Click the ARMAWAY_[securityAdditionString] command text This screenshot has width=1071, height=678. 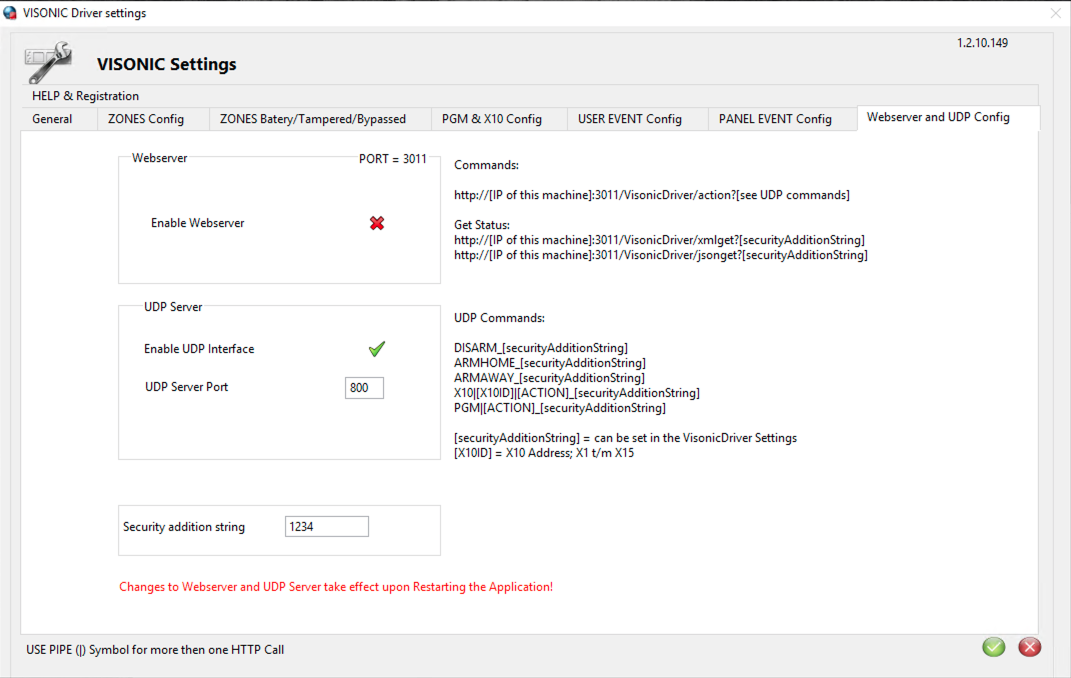pyautogui.click(x=549, y=378)
